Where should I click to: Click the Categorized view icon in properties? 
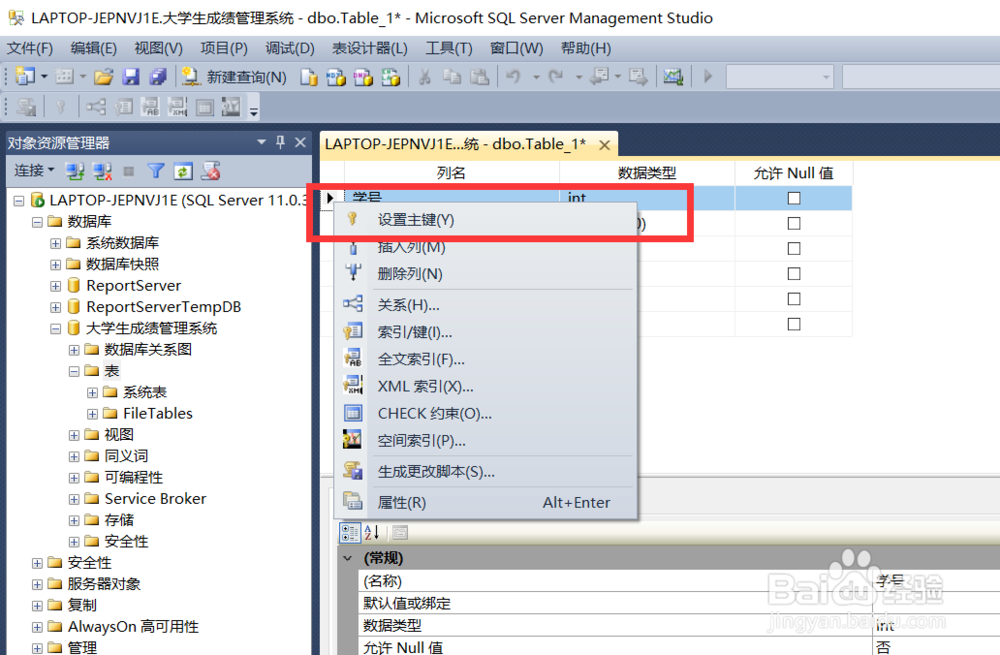point(349,533)
